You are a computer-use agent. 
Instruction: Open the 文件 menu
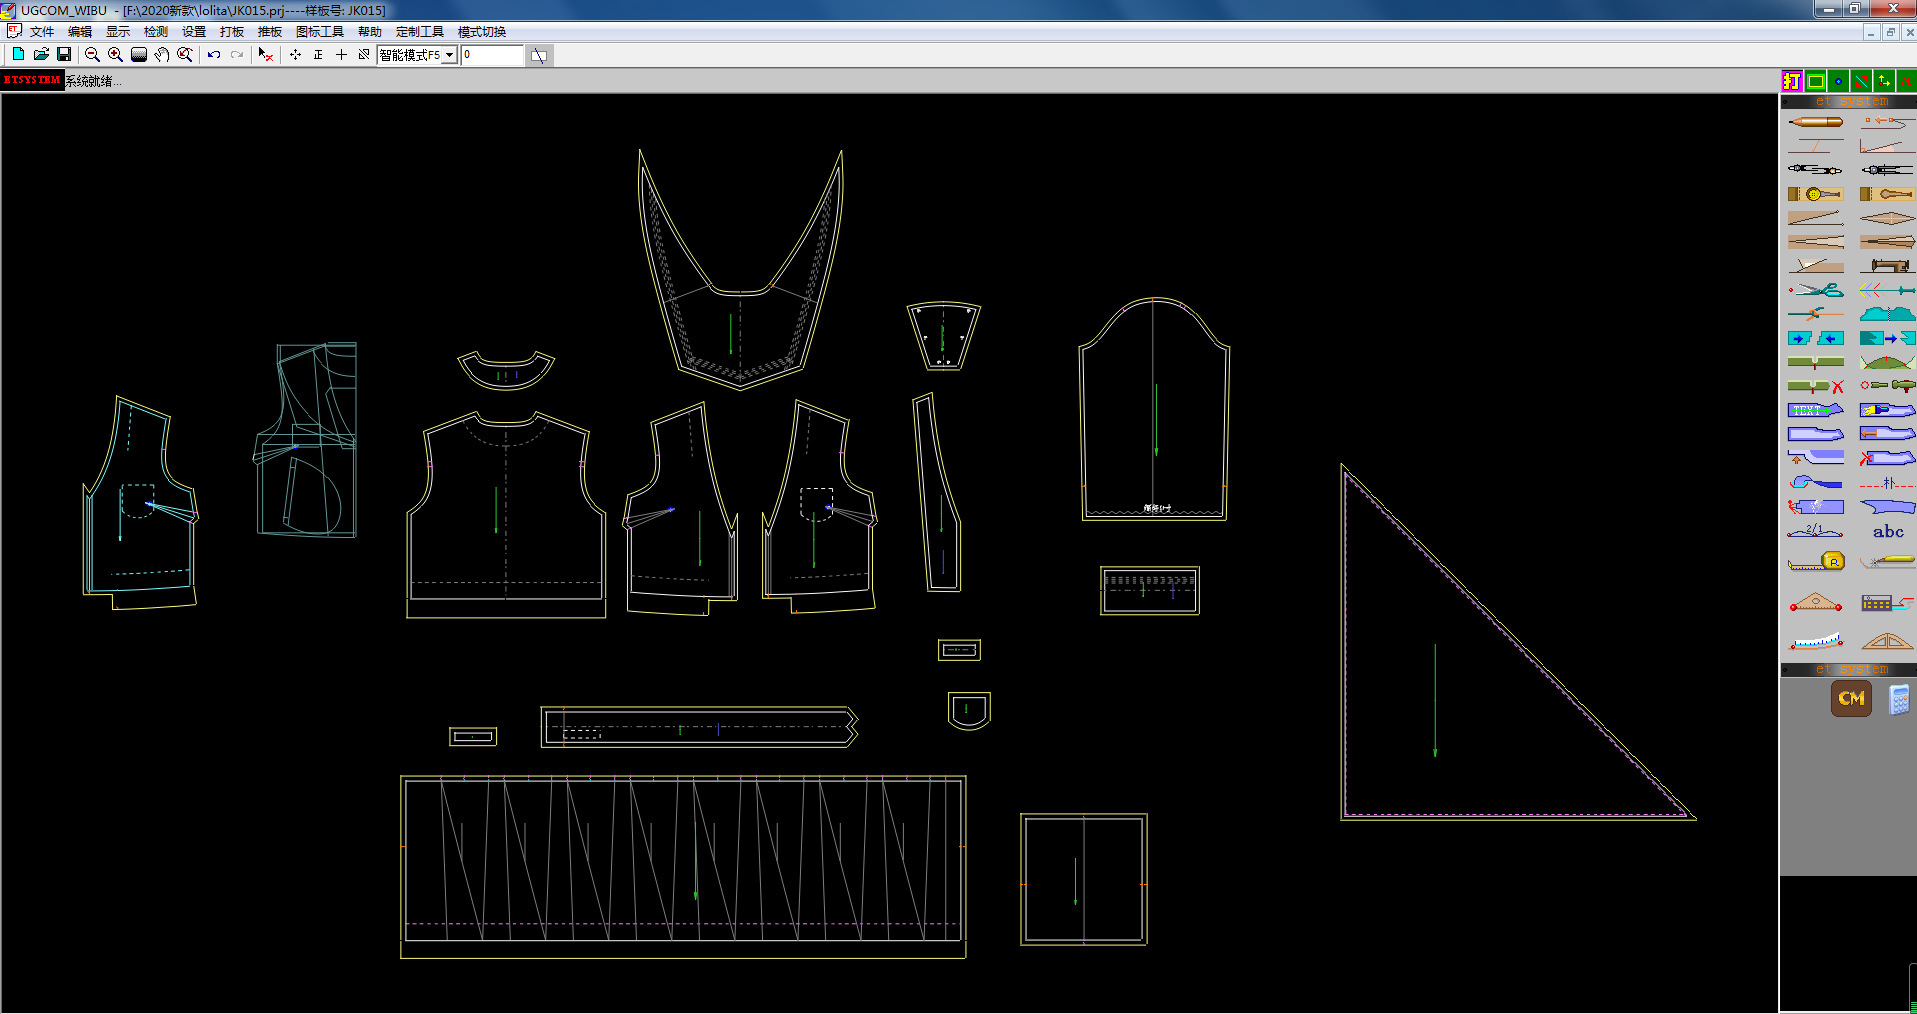(x=41, y=32)
